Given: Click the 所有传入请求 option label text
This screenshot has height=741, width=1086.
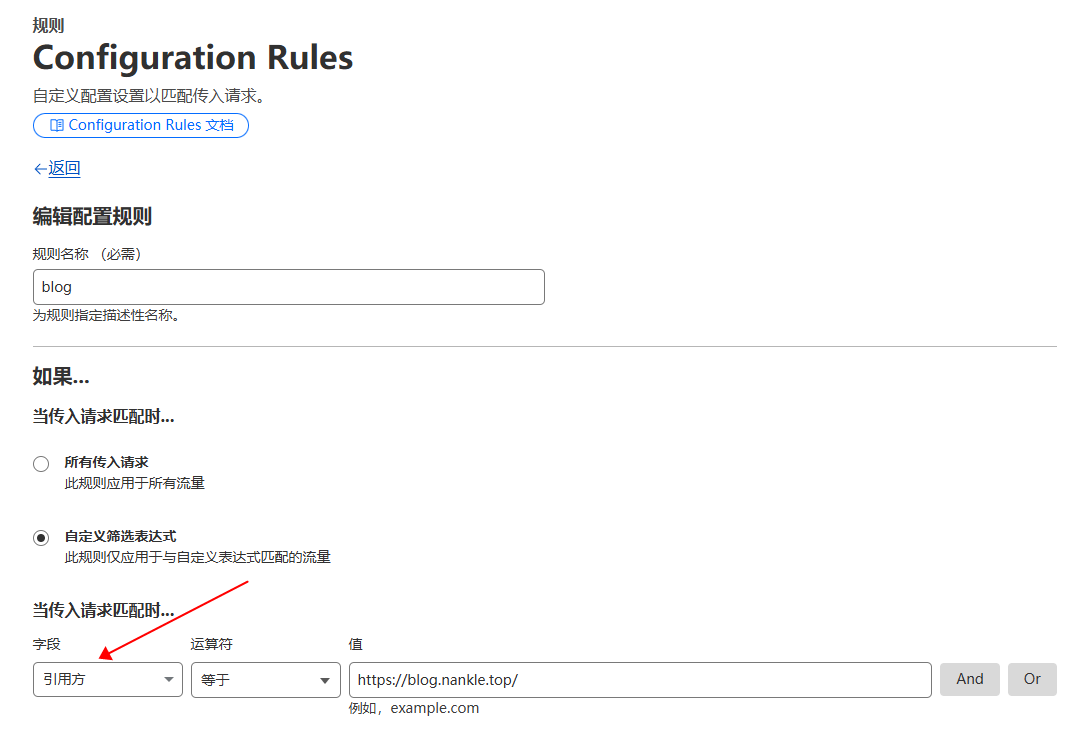Looking at the screenshot, I should 106,463.
